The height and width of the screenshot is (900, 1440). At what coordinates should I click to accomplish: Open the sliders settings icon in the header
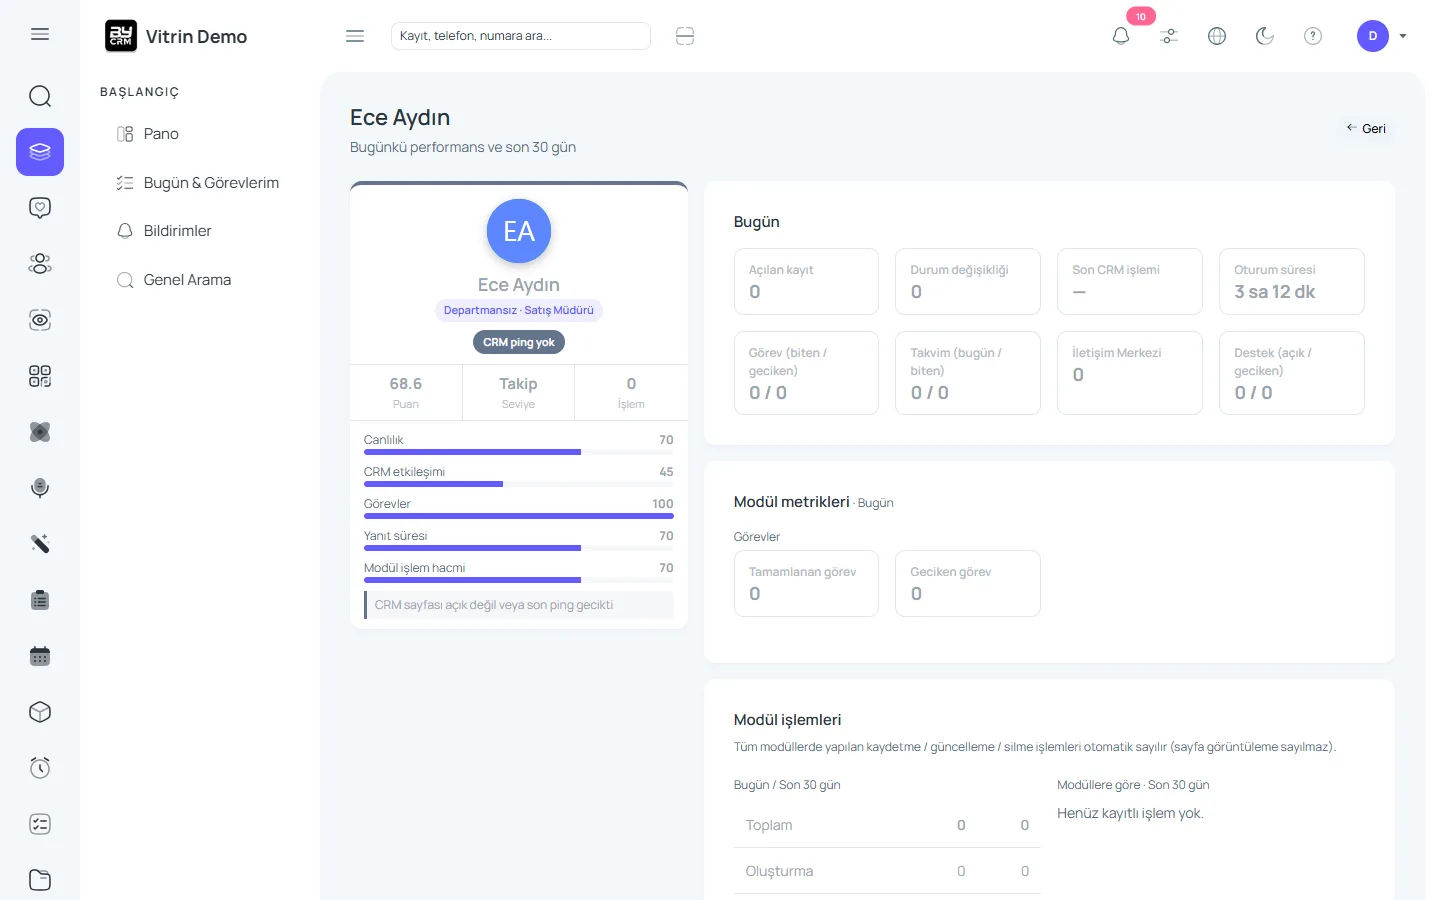click(1169, 36)
